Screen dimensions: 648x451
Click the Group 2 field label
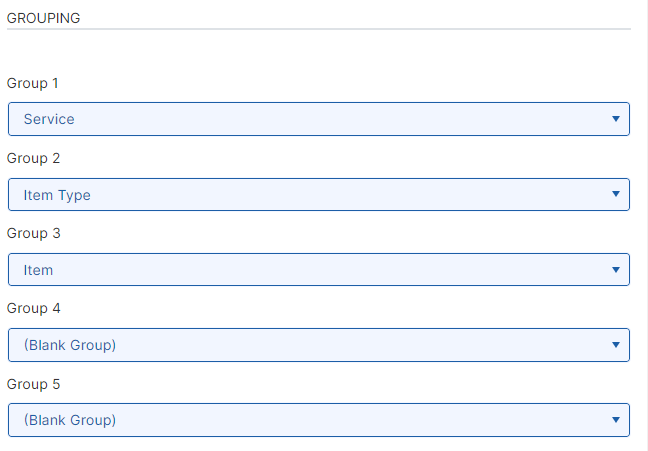[33, 158]
